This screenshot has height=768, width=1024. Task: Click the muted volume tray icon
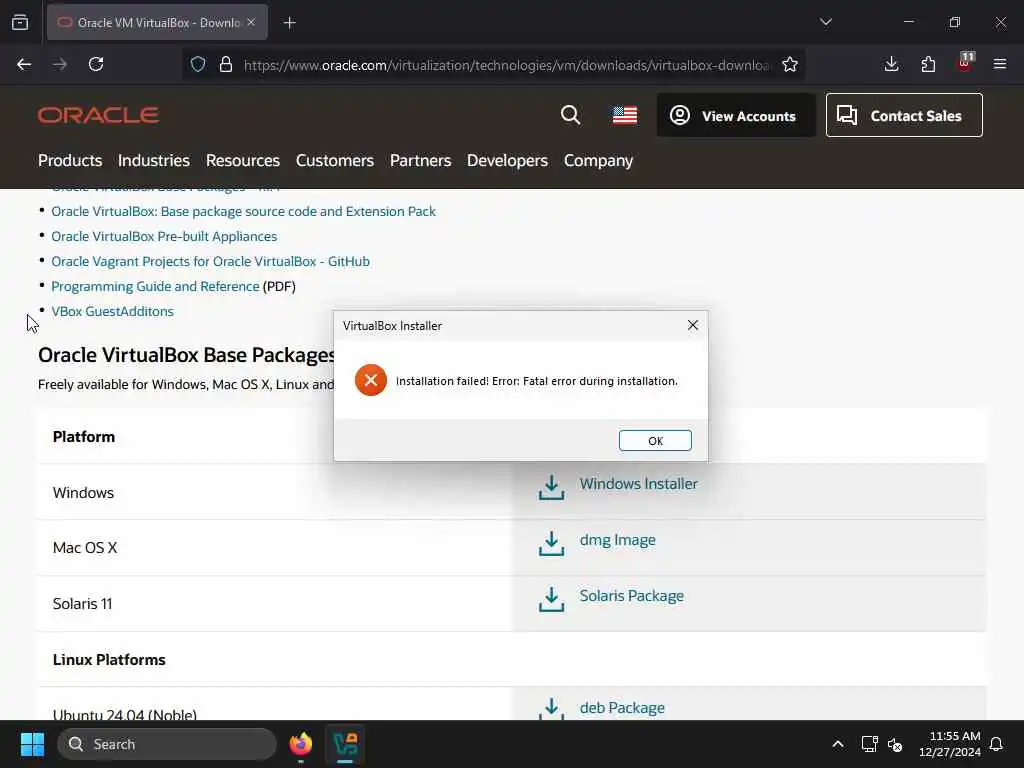(x=895, y=744)
